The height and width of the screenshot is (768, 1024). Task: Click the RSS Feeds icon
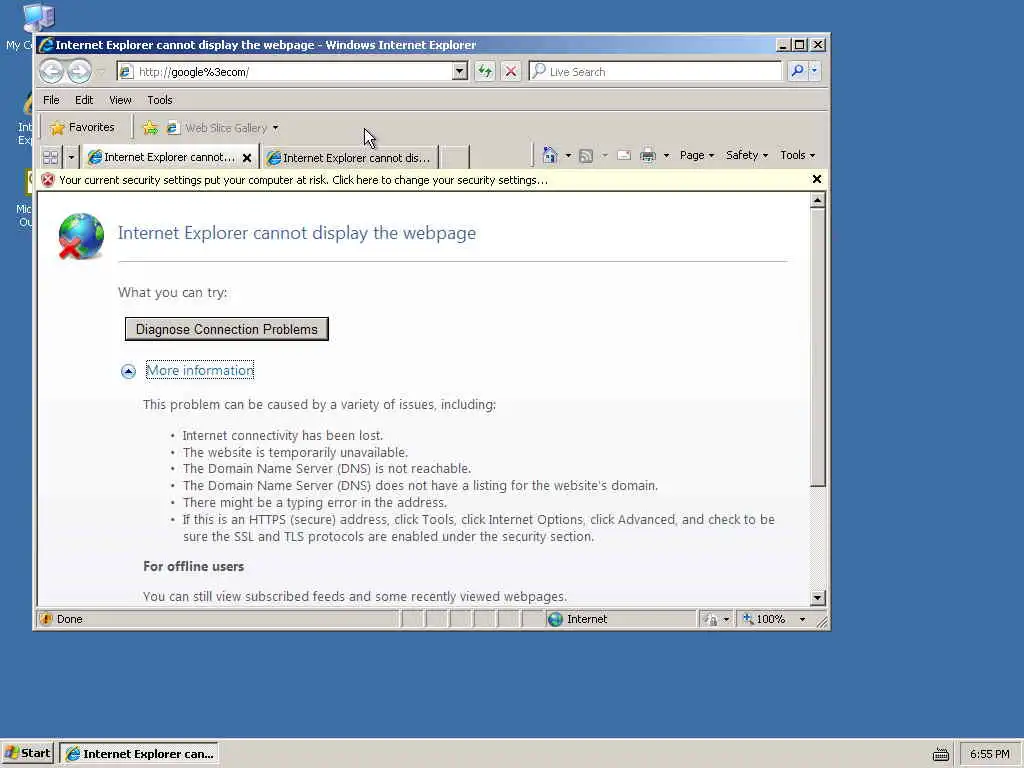coord(586,155)
